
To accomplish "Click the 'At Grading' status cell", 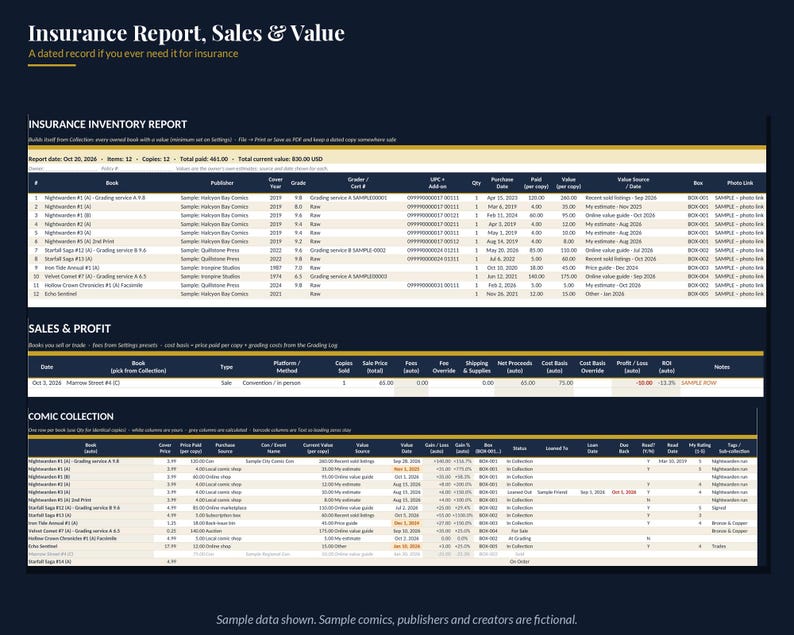I will (520, 539).
